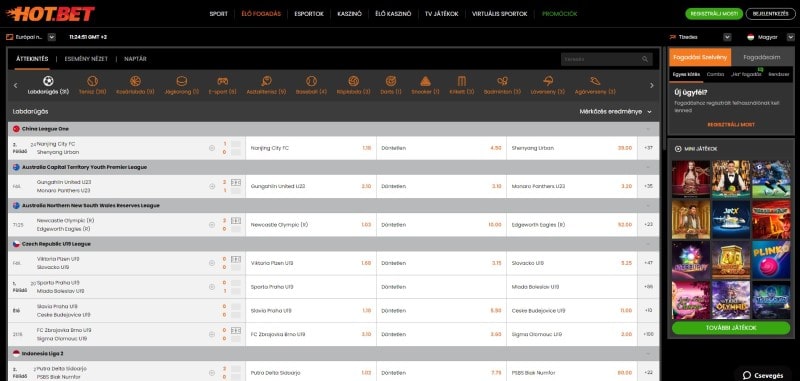Bet on Döntetlen 10.00 for Newcastle Olympic

[x=441, y=224]
